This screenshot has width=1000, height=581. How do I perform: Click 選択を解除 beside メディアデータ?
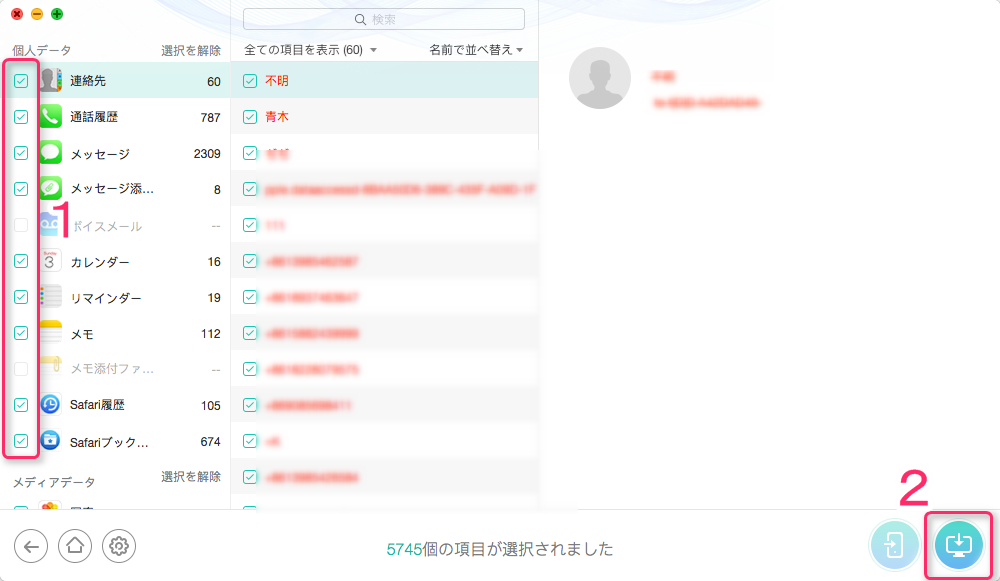click(x=191, y=476)
